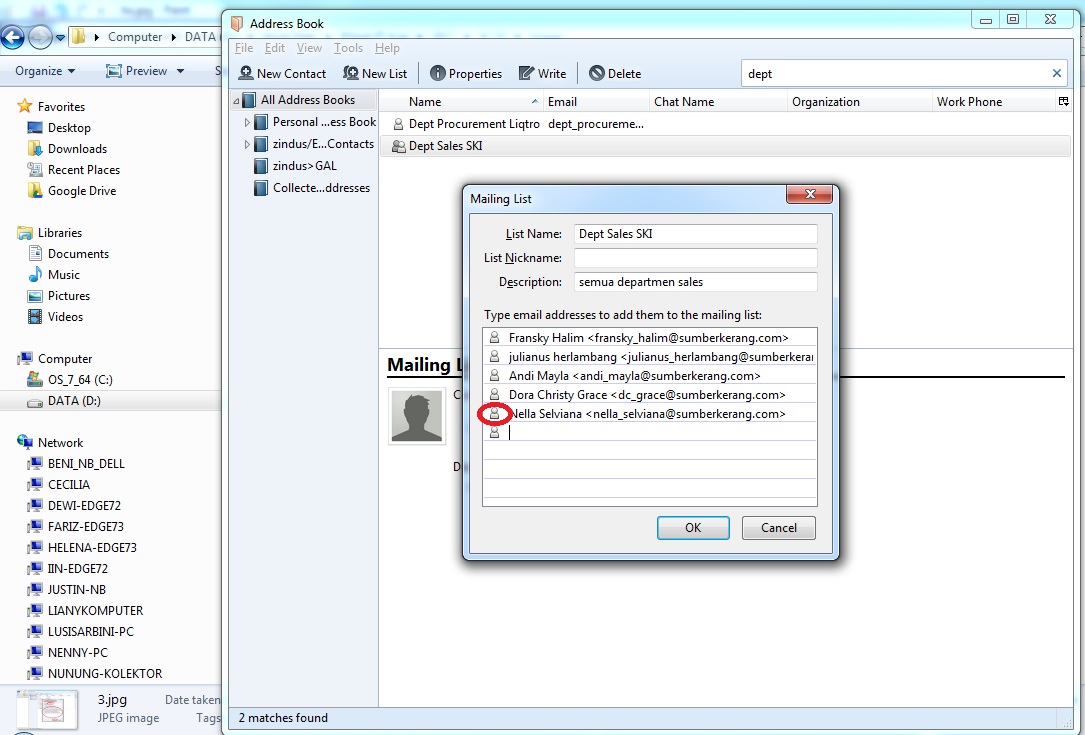This screenshot has height=735, width=1085.
Task: Click OK in Mailing List dialog
Action: (x=692, y=528)
